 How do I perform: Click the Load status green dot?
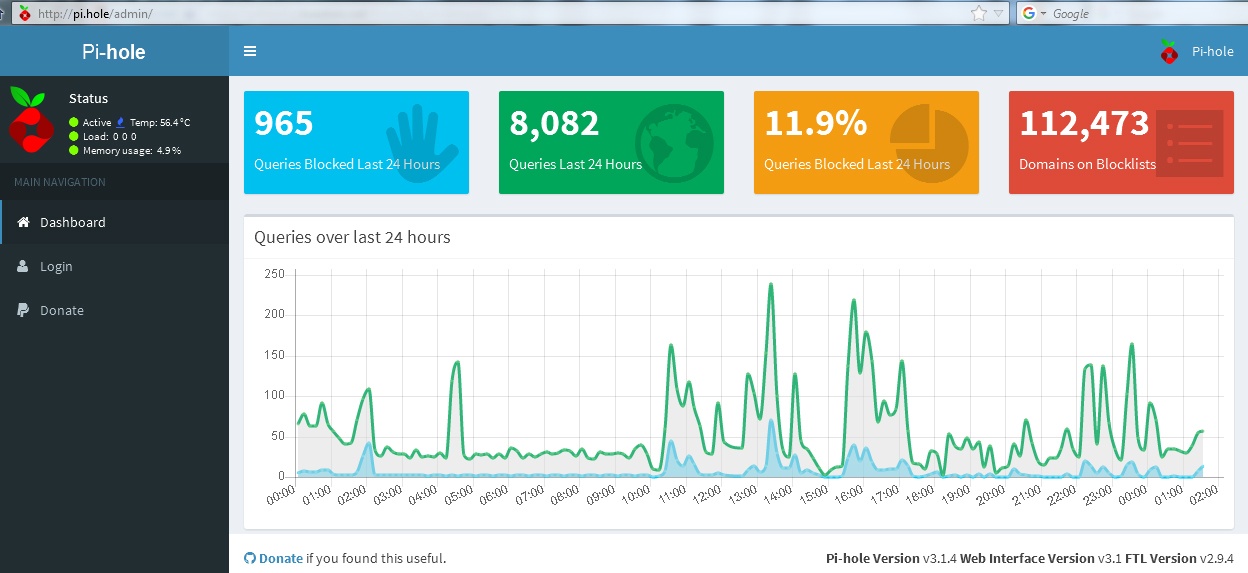[74, 136]
